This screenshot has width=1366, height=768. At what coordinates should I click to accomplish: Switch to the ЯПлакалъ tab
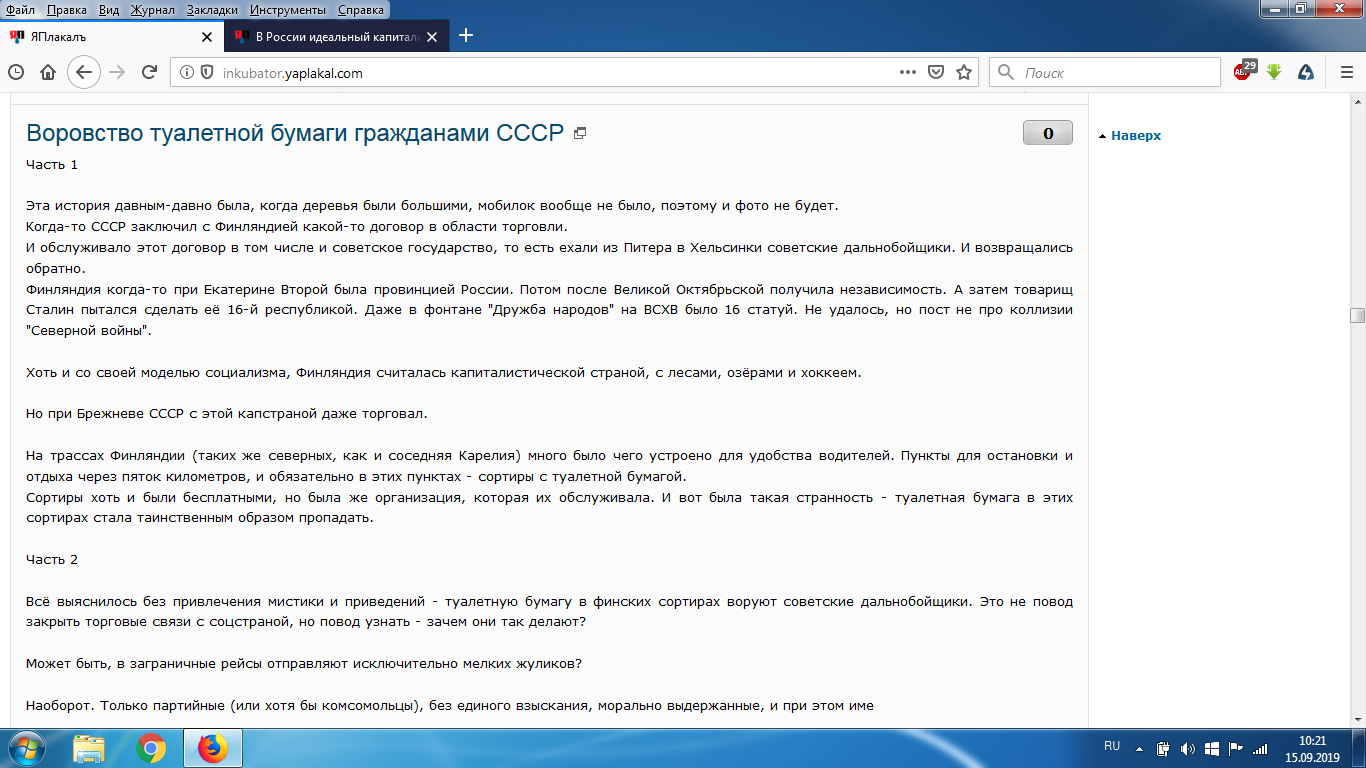point(111,36)
